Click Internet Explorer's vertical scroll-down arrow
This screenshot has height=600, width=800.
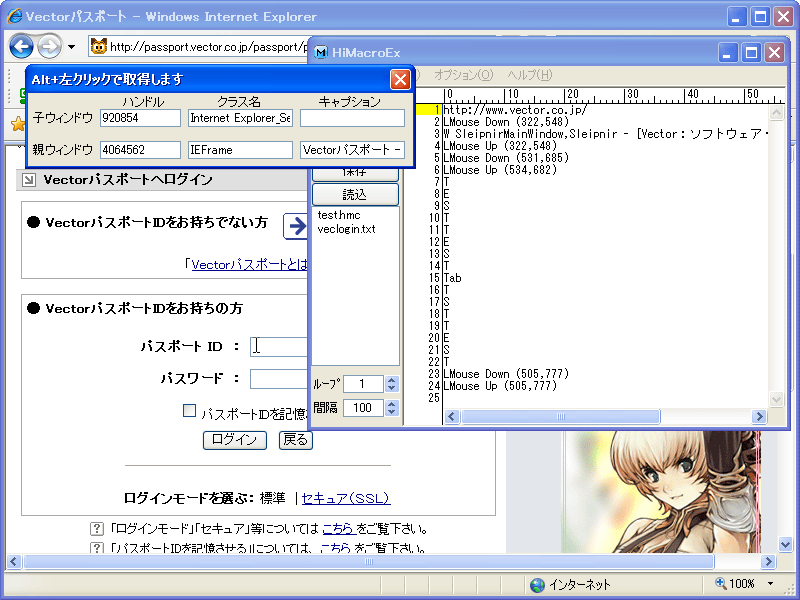[x=785, y=544]
